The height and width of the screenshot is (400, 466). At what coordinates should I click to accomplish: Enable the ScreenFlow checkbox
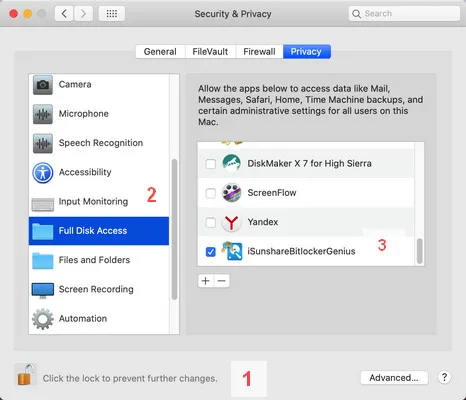coord(211,193)
